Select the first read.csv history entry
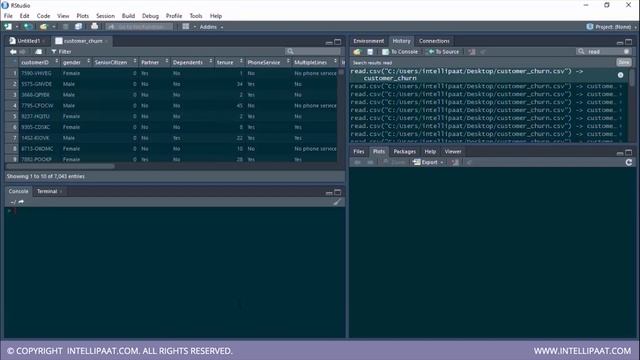The height and width of the screenshot is (360, 640). tap(487, 75)
